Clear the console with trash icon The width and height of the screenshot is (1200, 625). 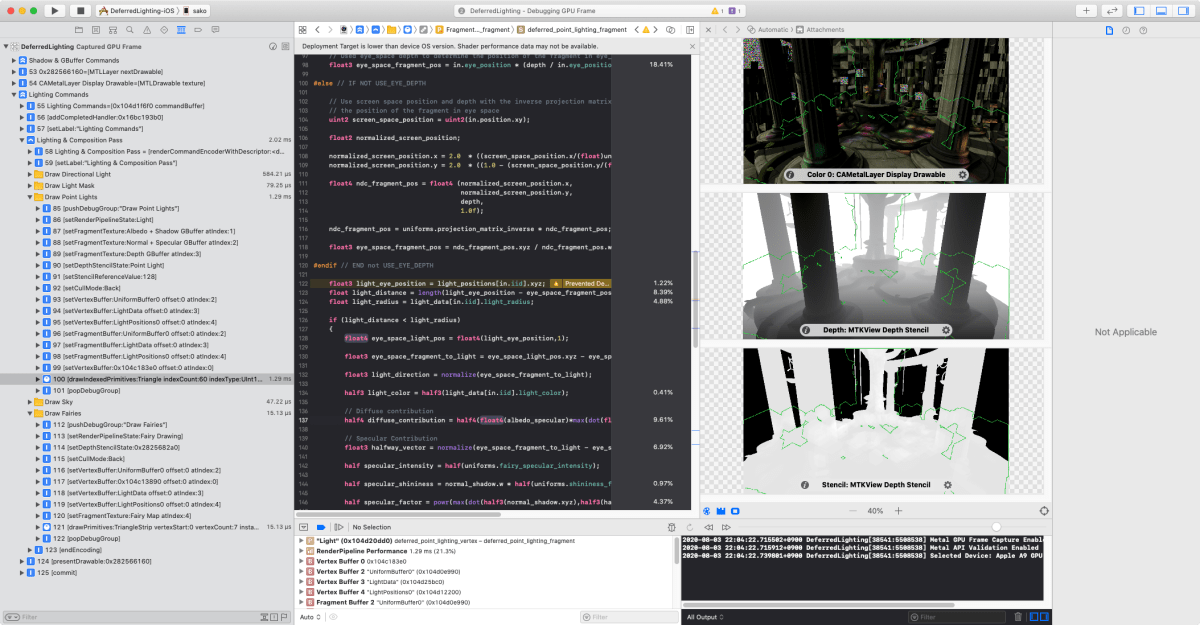[1018, 617]
